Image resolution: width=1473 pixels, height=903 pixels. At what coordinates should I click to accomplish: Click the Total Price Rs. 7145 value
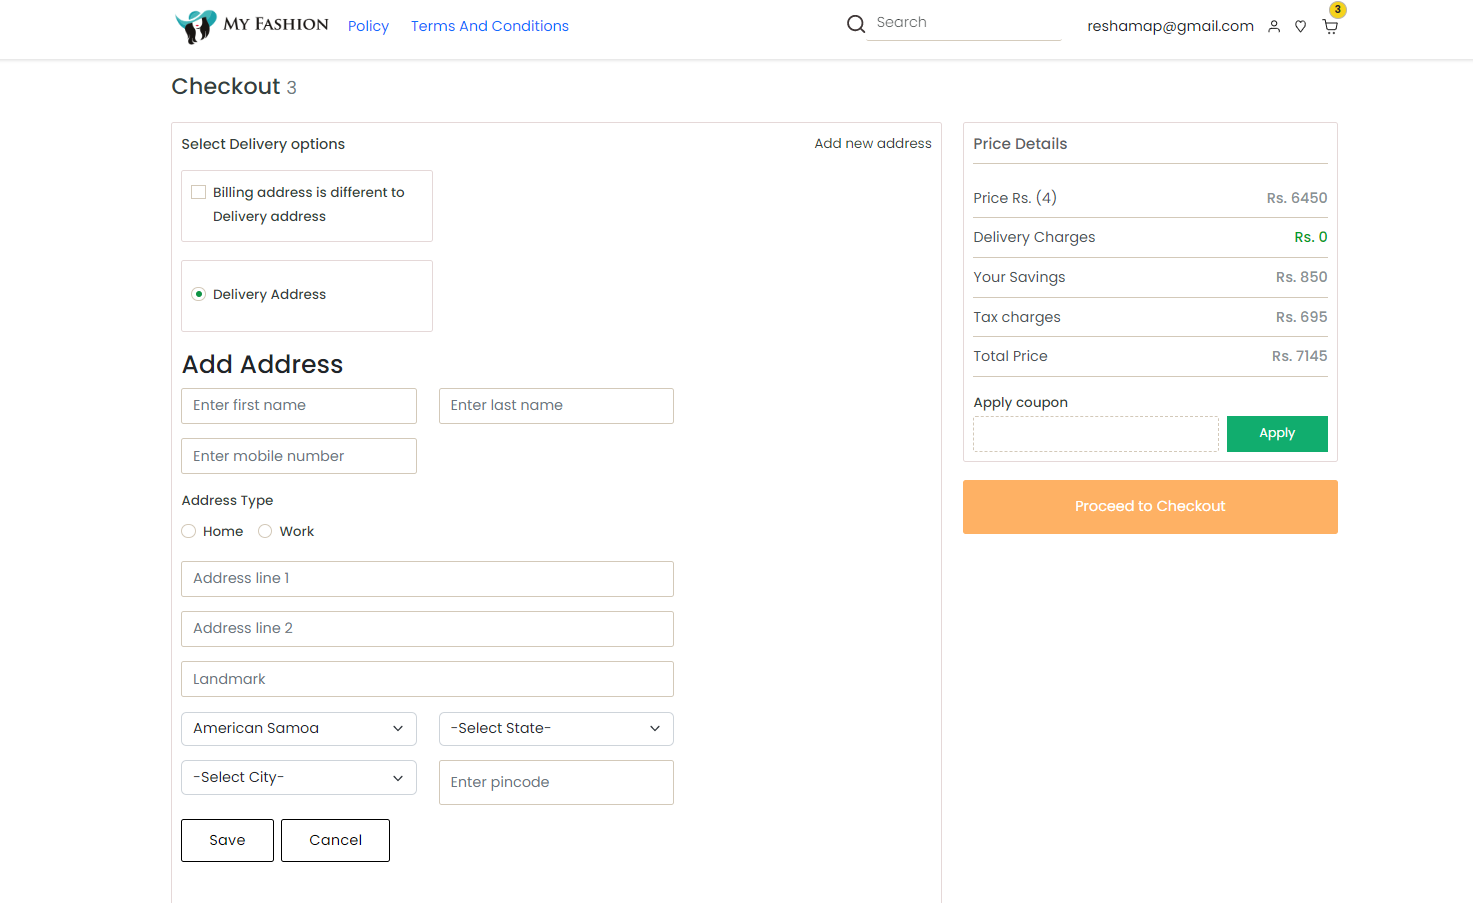click(x=1299, y=356)
